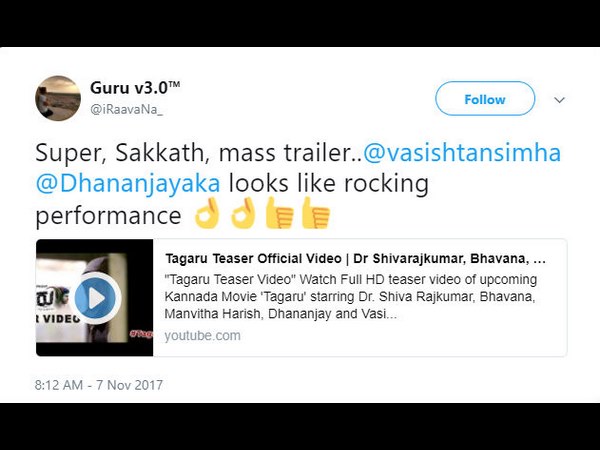Image resolution: width=600 pixels, height=450 pixels.
Task: Click the Tagaru video thumbnail image
Action: (x=95, y=298)
